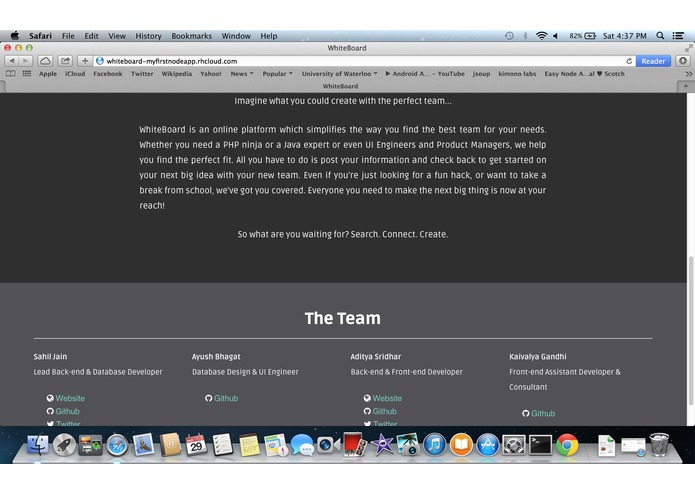Click the Reader button
The width and height of the screenshot is (695, 494).
[653, 61]
